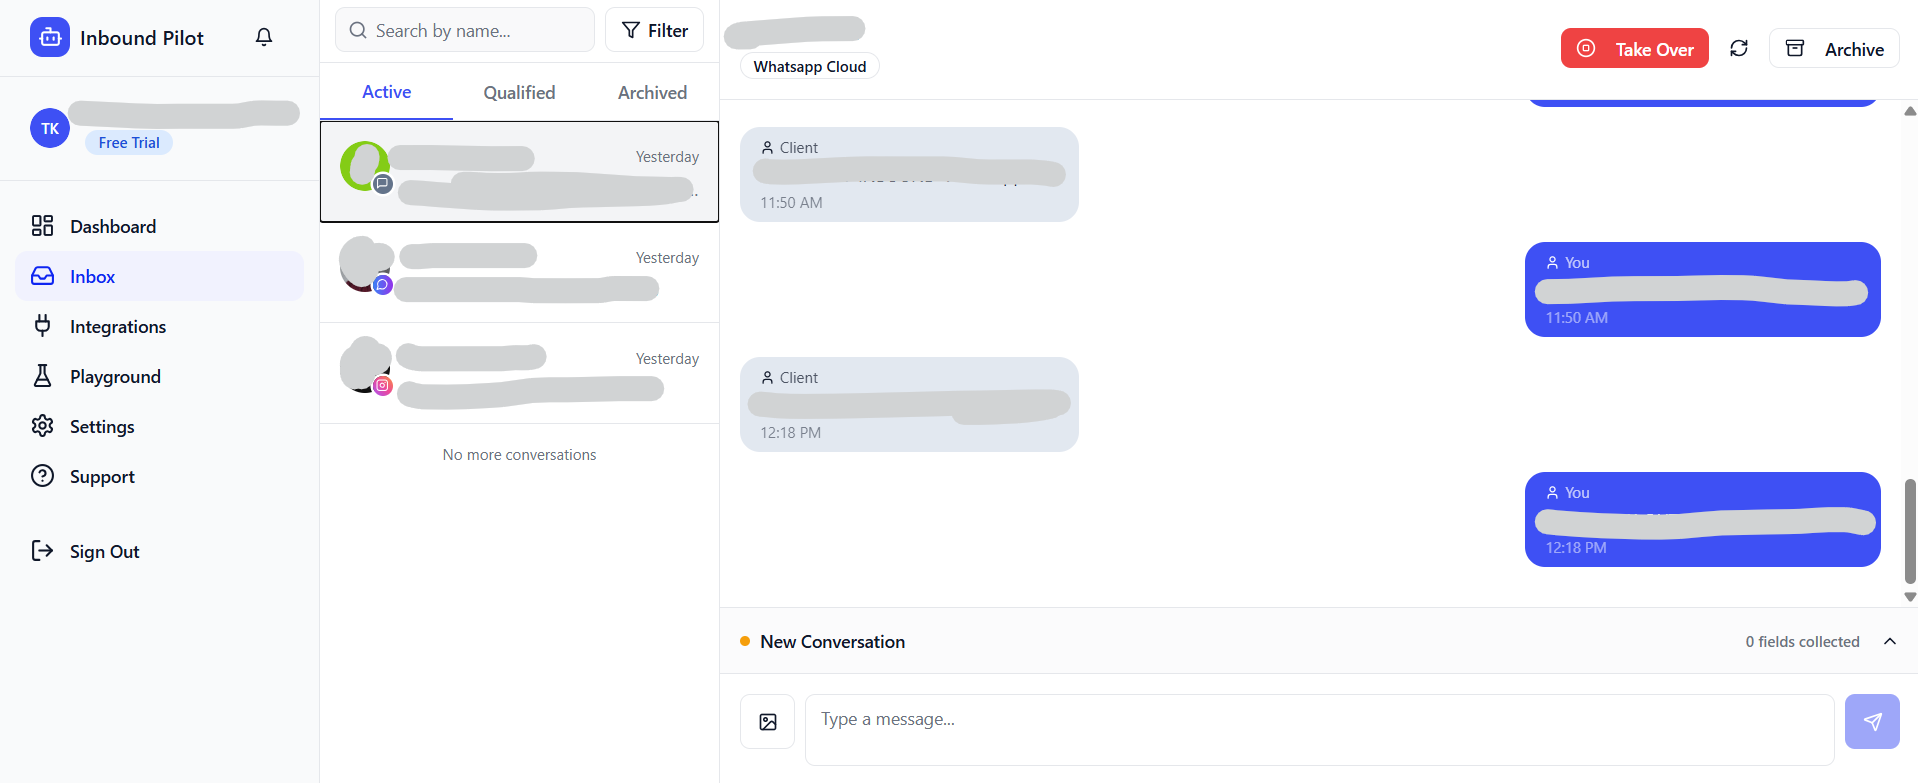Open the Filter options

tap(654, 30)
